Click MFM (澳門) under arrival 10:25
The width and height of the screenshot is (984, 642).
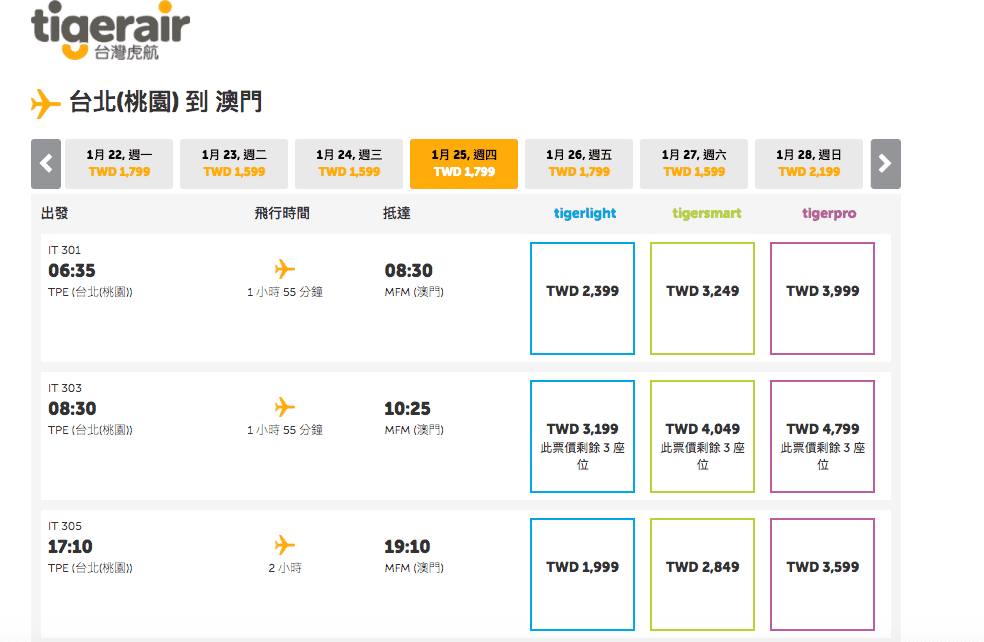point(414,430)
